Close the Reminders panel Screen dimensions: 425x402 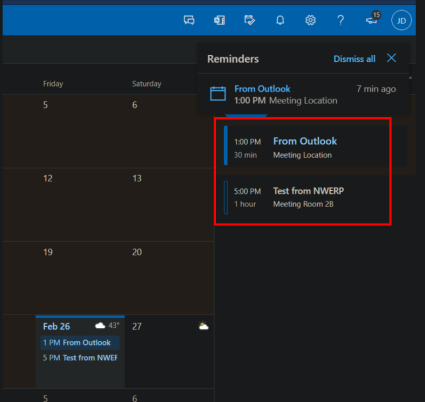pyautogui.click(x=391, y=58)
